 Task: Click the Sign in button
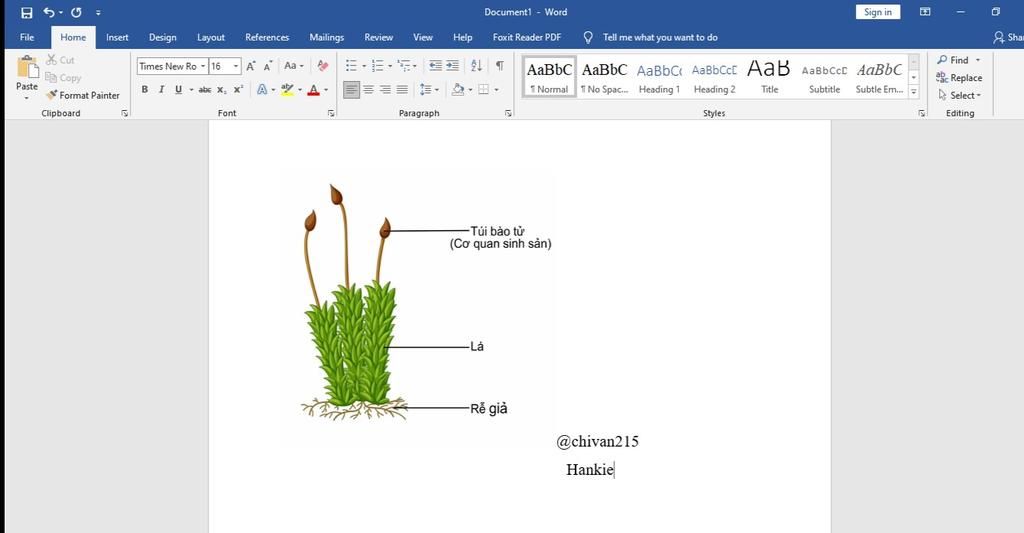coord(878,12)
